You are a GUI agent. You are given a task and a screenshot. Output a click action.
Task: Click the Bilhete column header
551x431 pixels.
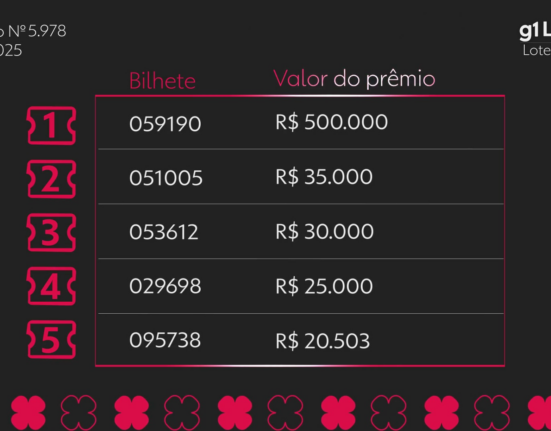[162, 81]
